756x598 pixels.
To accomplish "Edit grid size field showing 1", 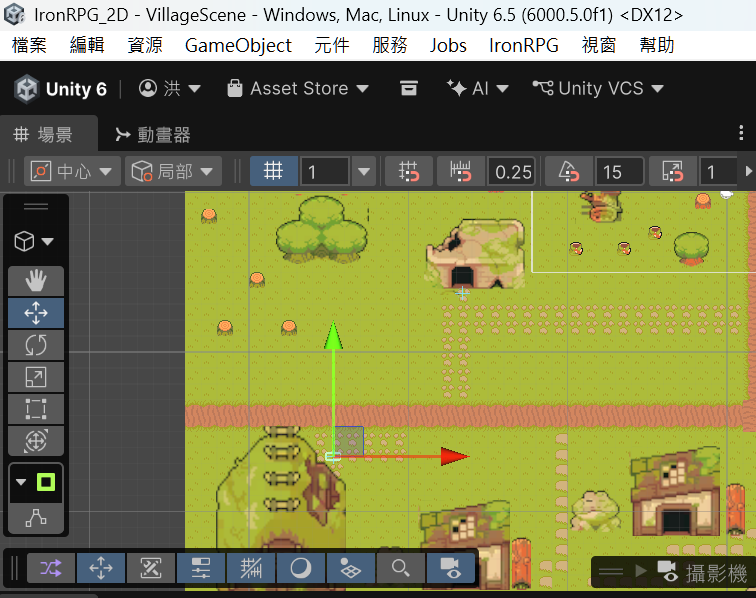I will (x=324, y=172).
